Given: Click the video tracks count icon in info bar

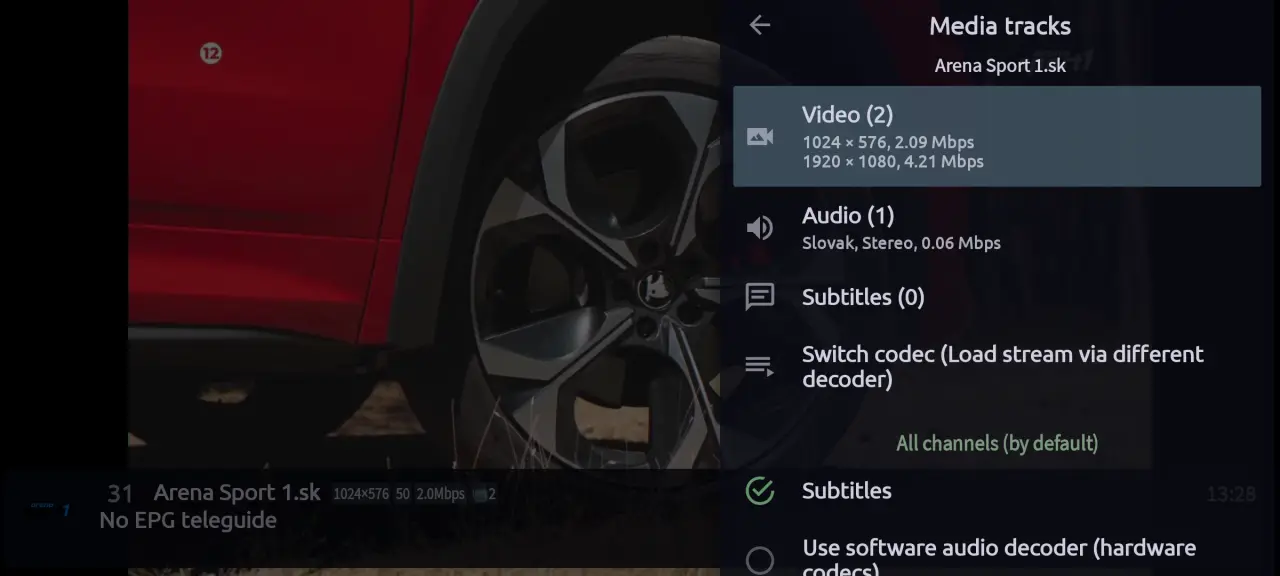Looking at the screenshot, I should (485, 494).
